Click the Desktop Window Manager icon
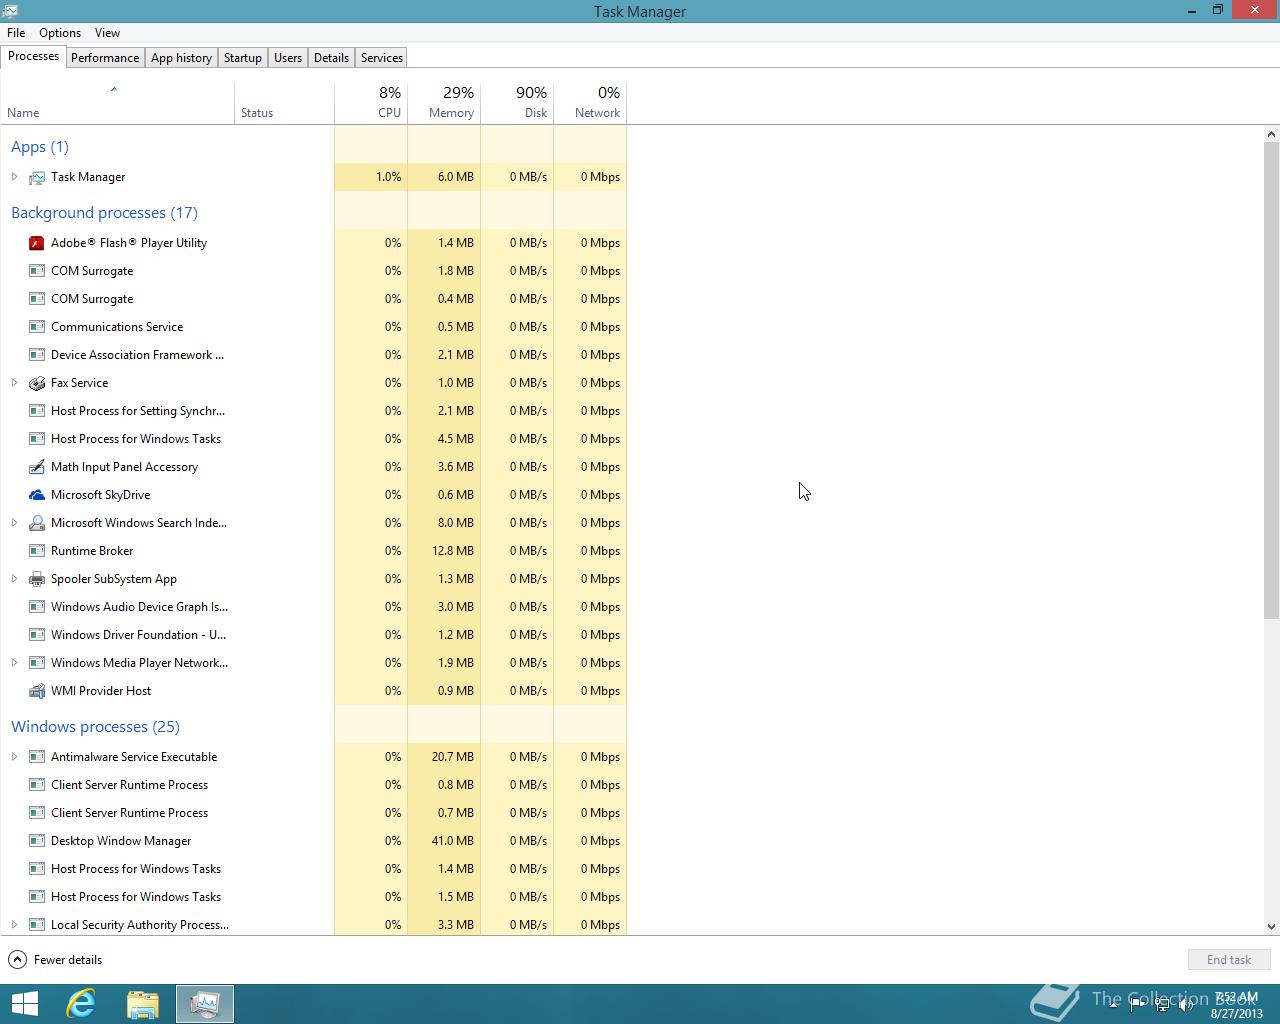This screenshot has height=1024, width=1280. pyautogui.click(x=37, y=841)
